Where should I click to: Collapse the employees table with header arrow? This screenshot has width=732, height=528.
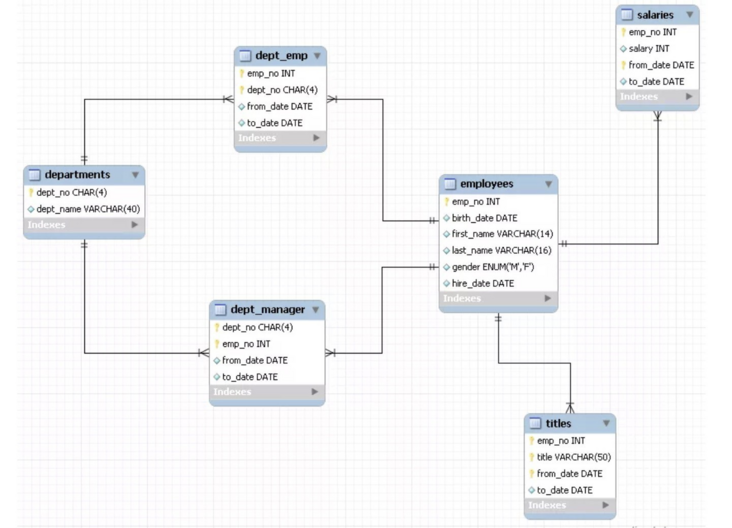tap(549, 184)
